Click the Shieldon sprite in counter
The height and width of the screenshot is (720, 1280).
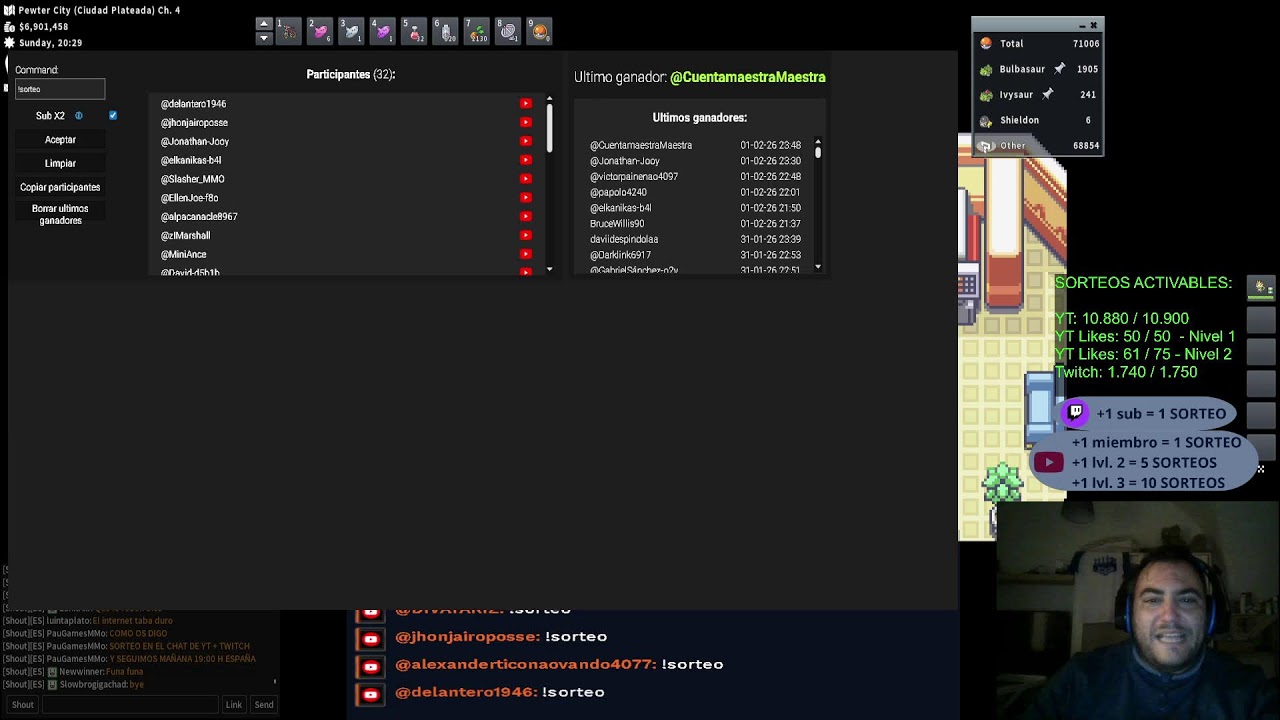986,120
